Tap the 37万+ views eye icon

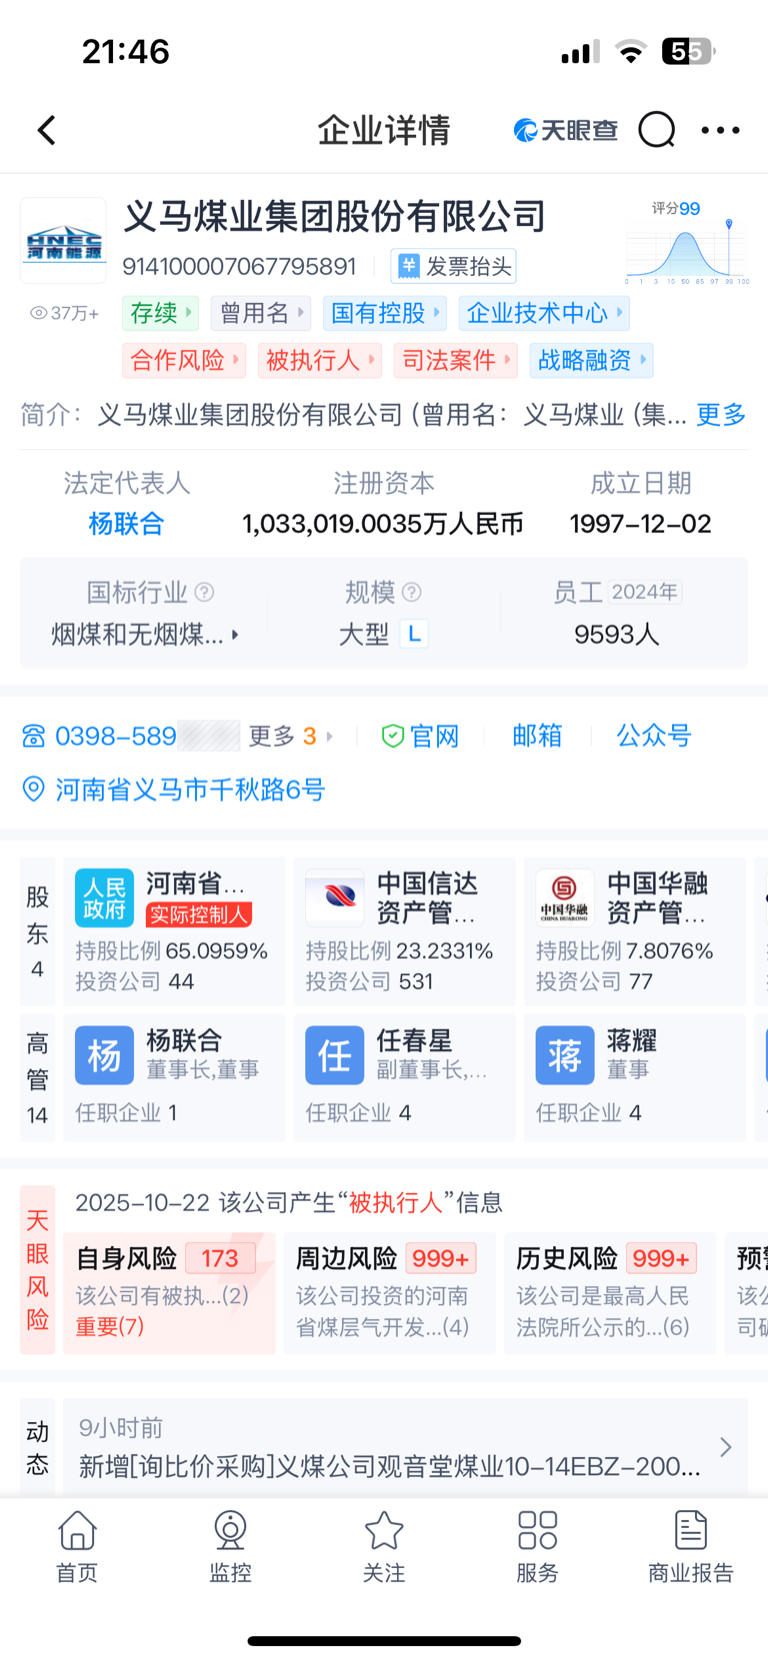pyautogui.click(x=39, y=313)
